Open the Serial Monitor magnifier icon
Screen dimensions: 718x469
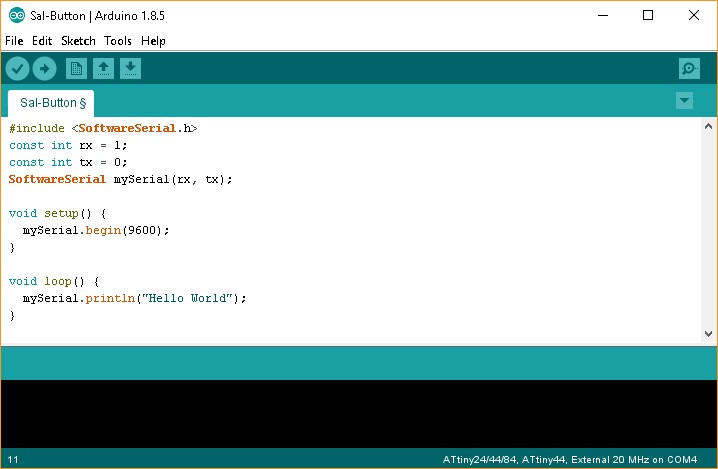689,69
